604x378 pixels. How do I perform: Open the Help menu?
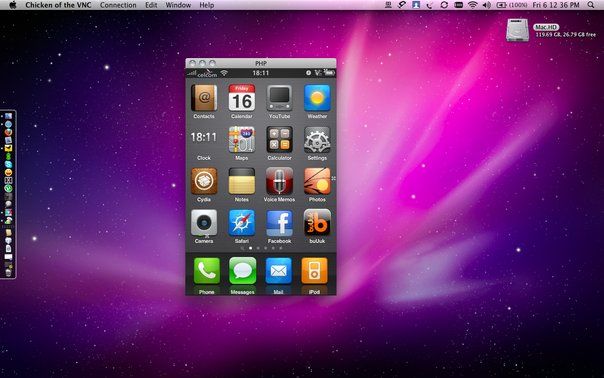[x=206, y=5]
